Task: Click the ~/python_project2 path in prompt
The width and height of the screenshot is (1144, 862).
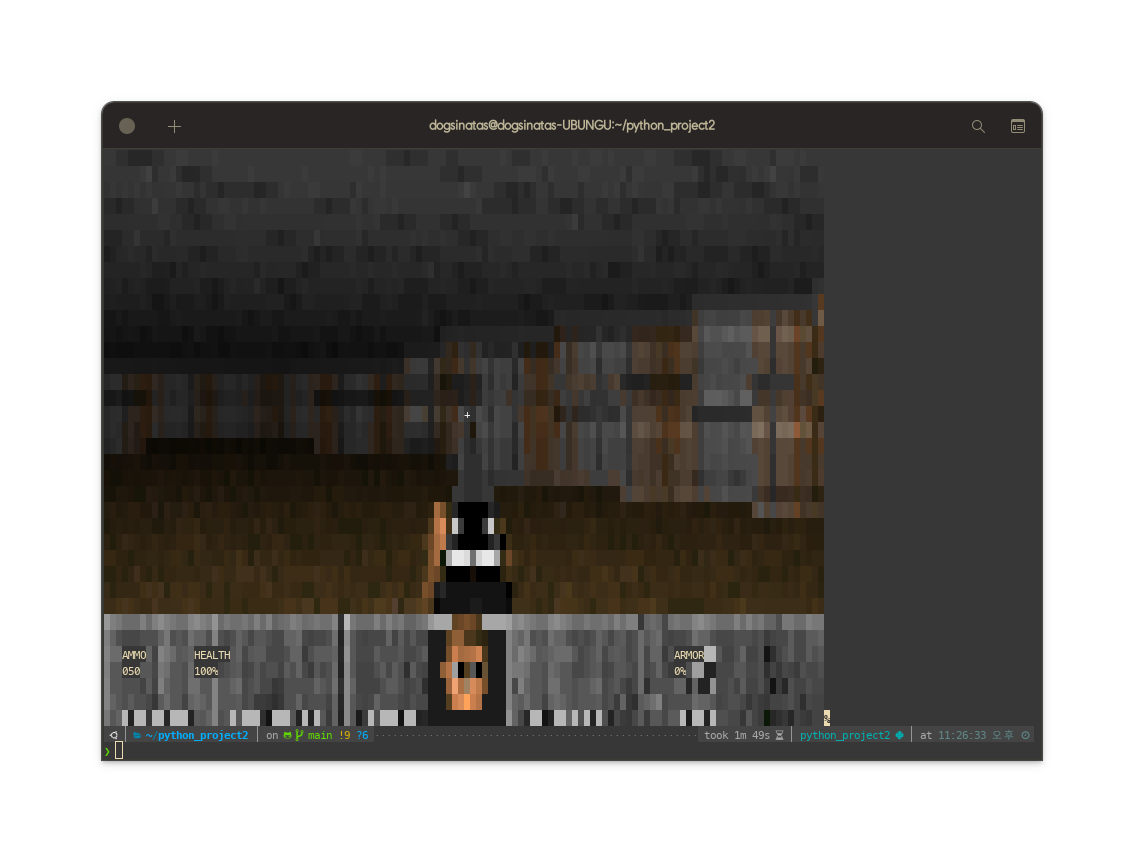Action: tap(197, 735)
